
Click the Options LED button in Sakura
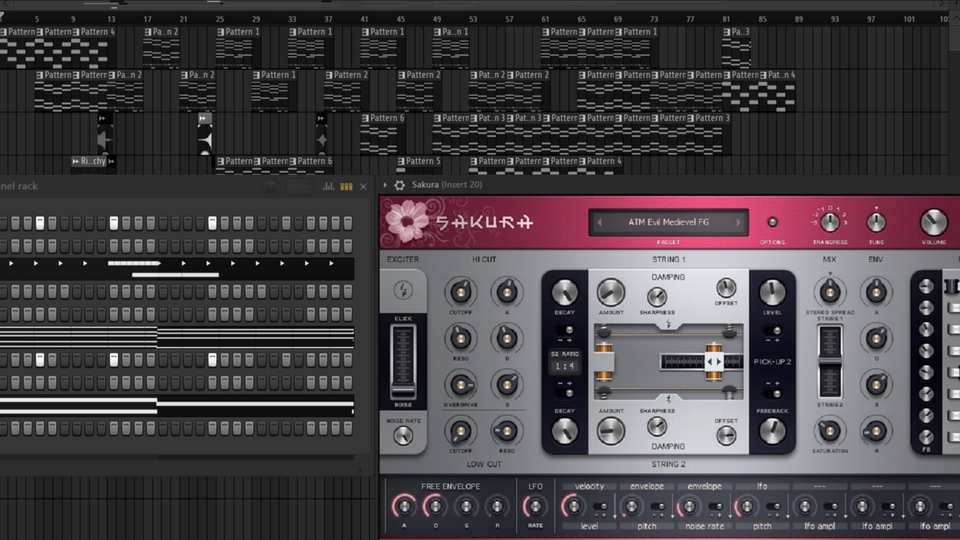(x=772, y=222)
